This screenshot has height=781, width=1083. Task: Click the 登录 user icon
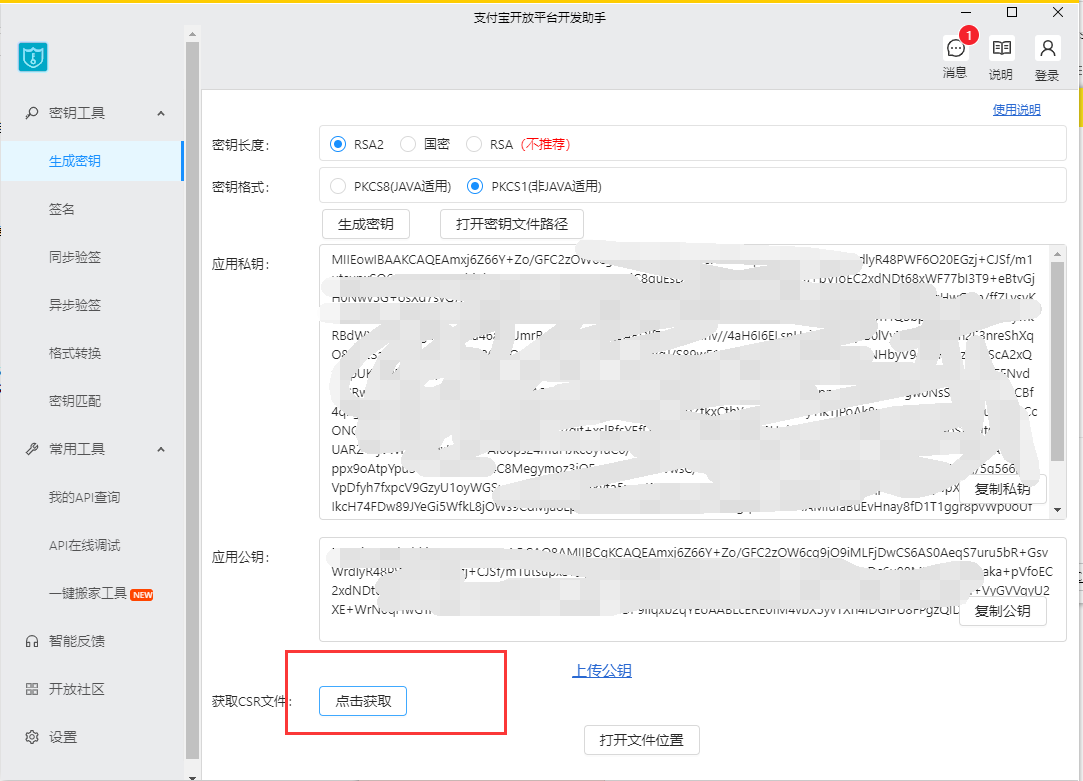tap(1048, 48)
